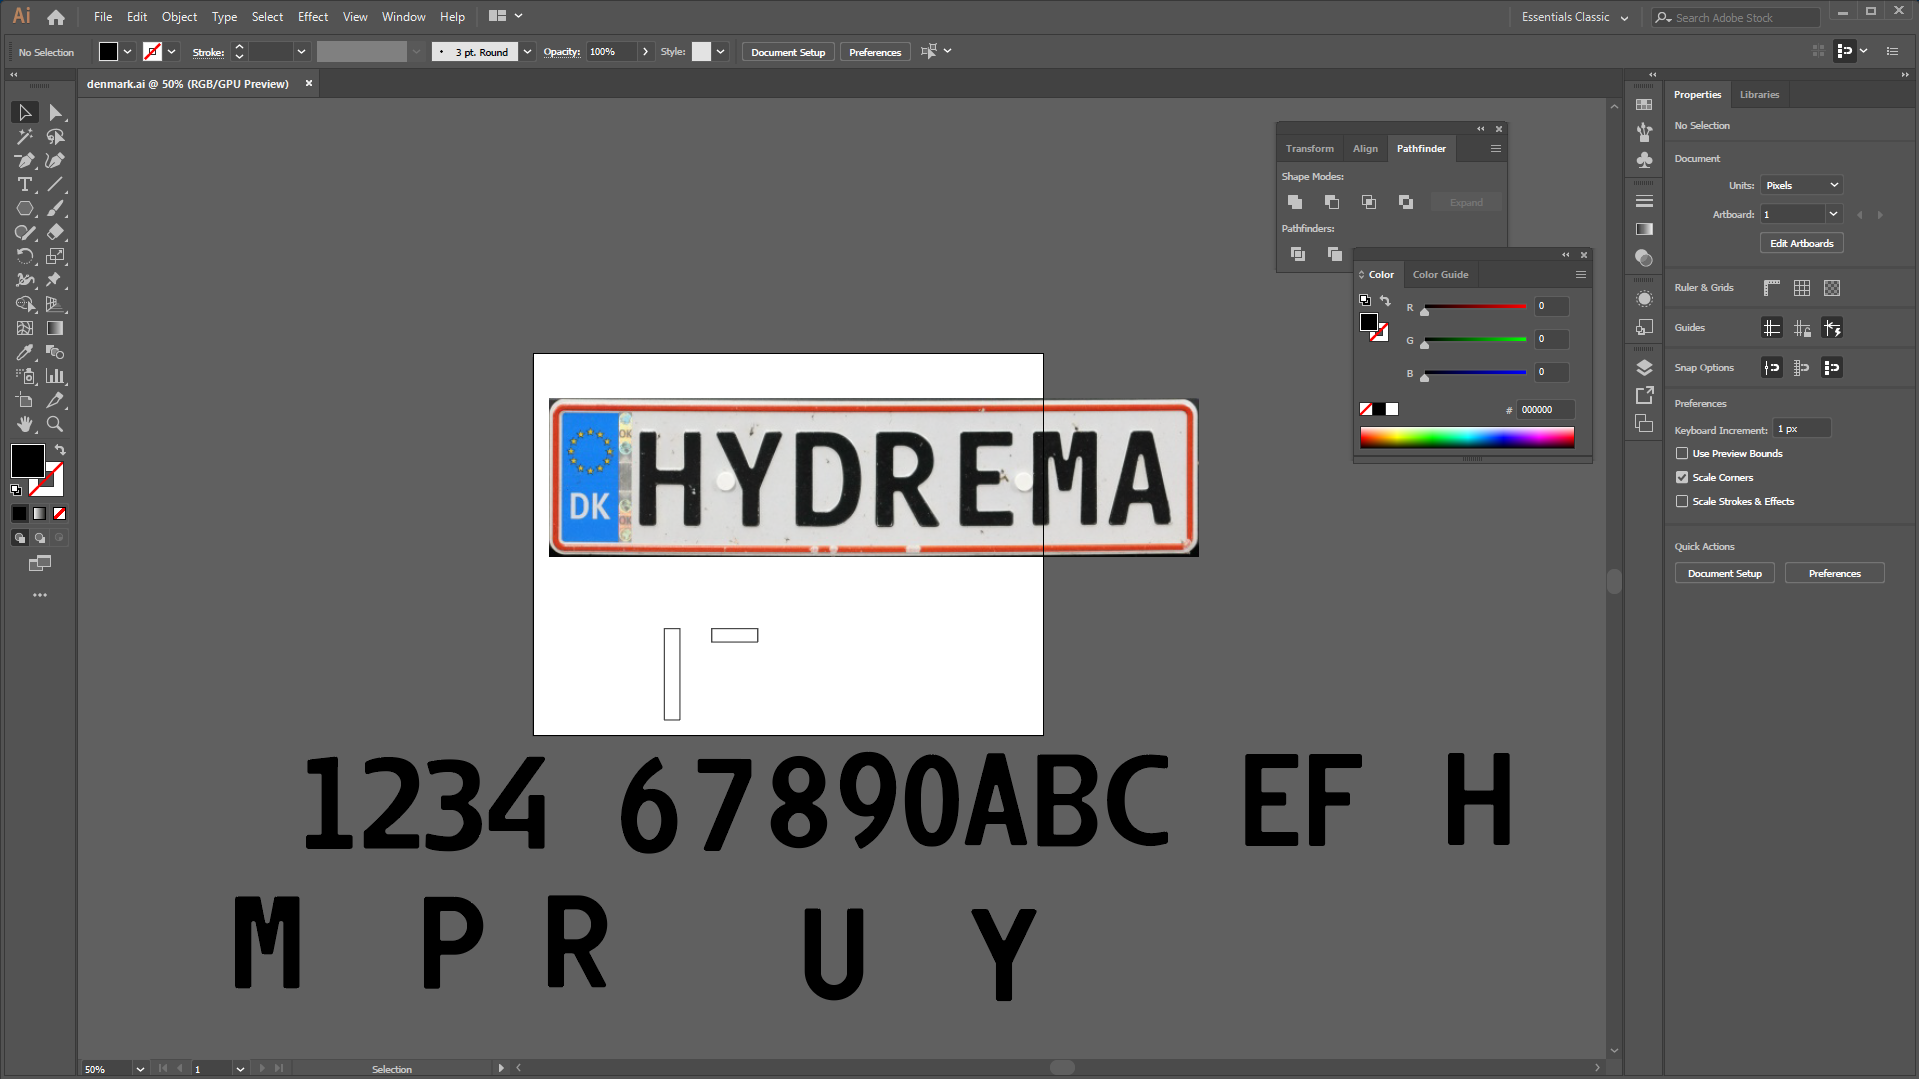Select the Direct Selection tool
The width and height of the screenshot is (1919, 1079).
coord(55,113)
